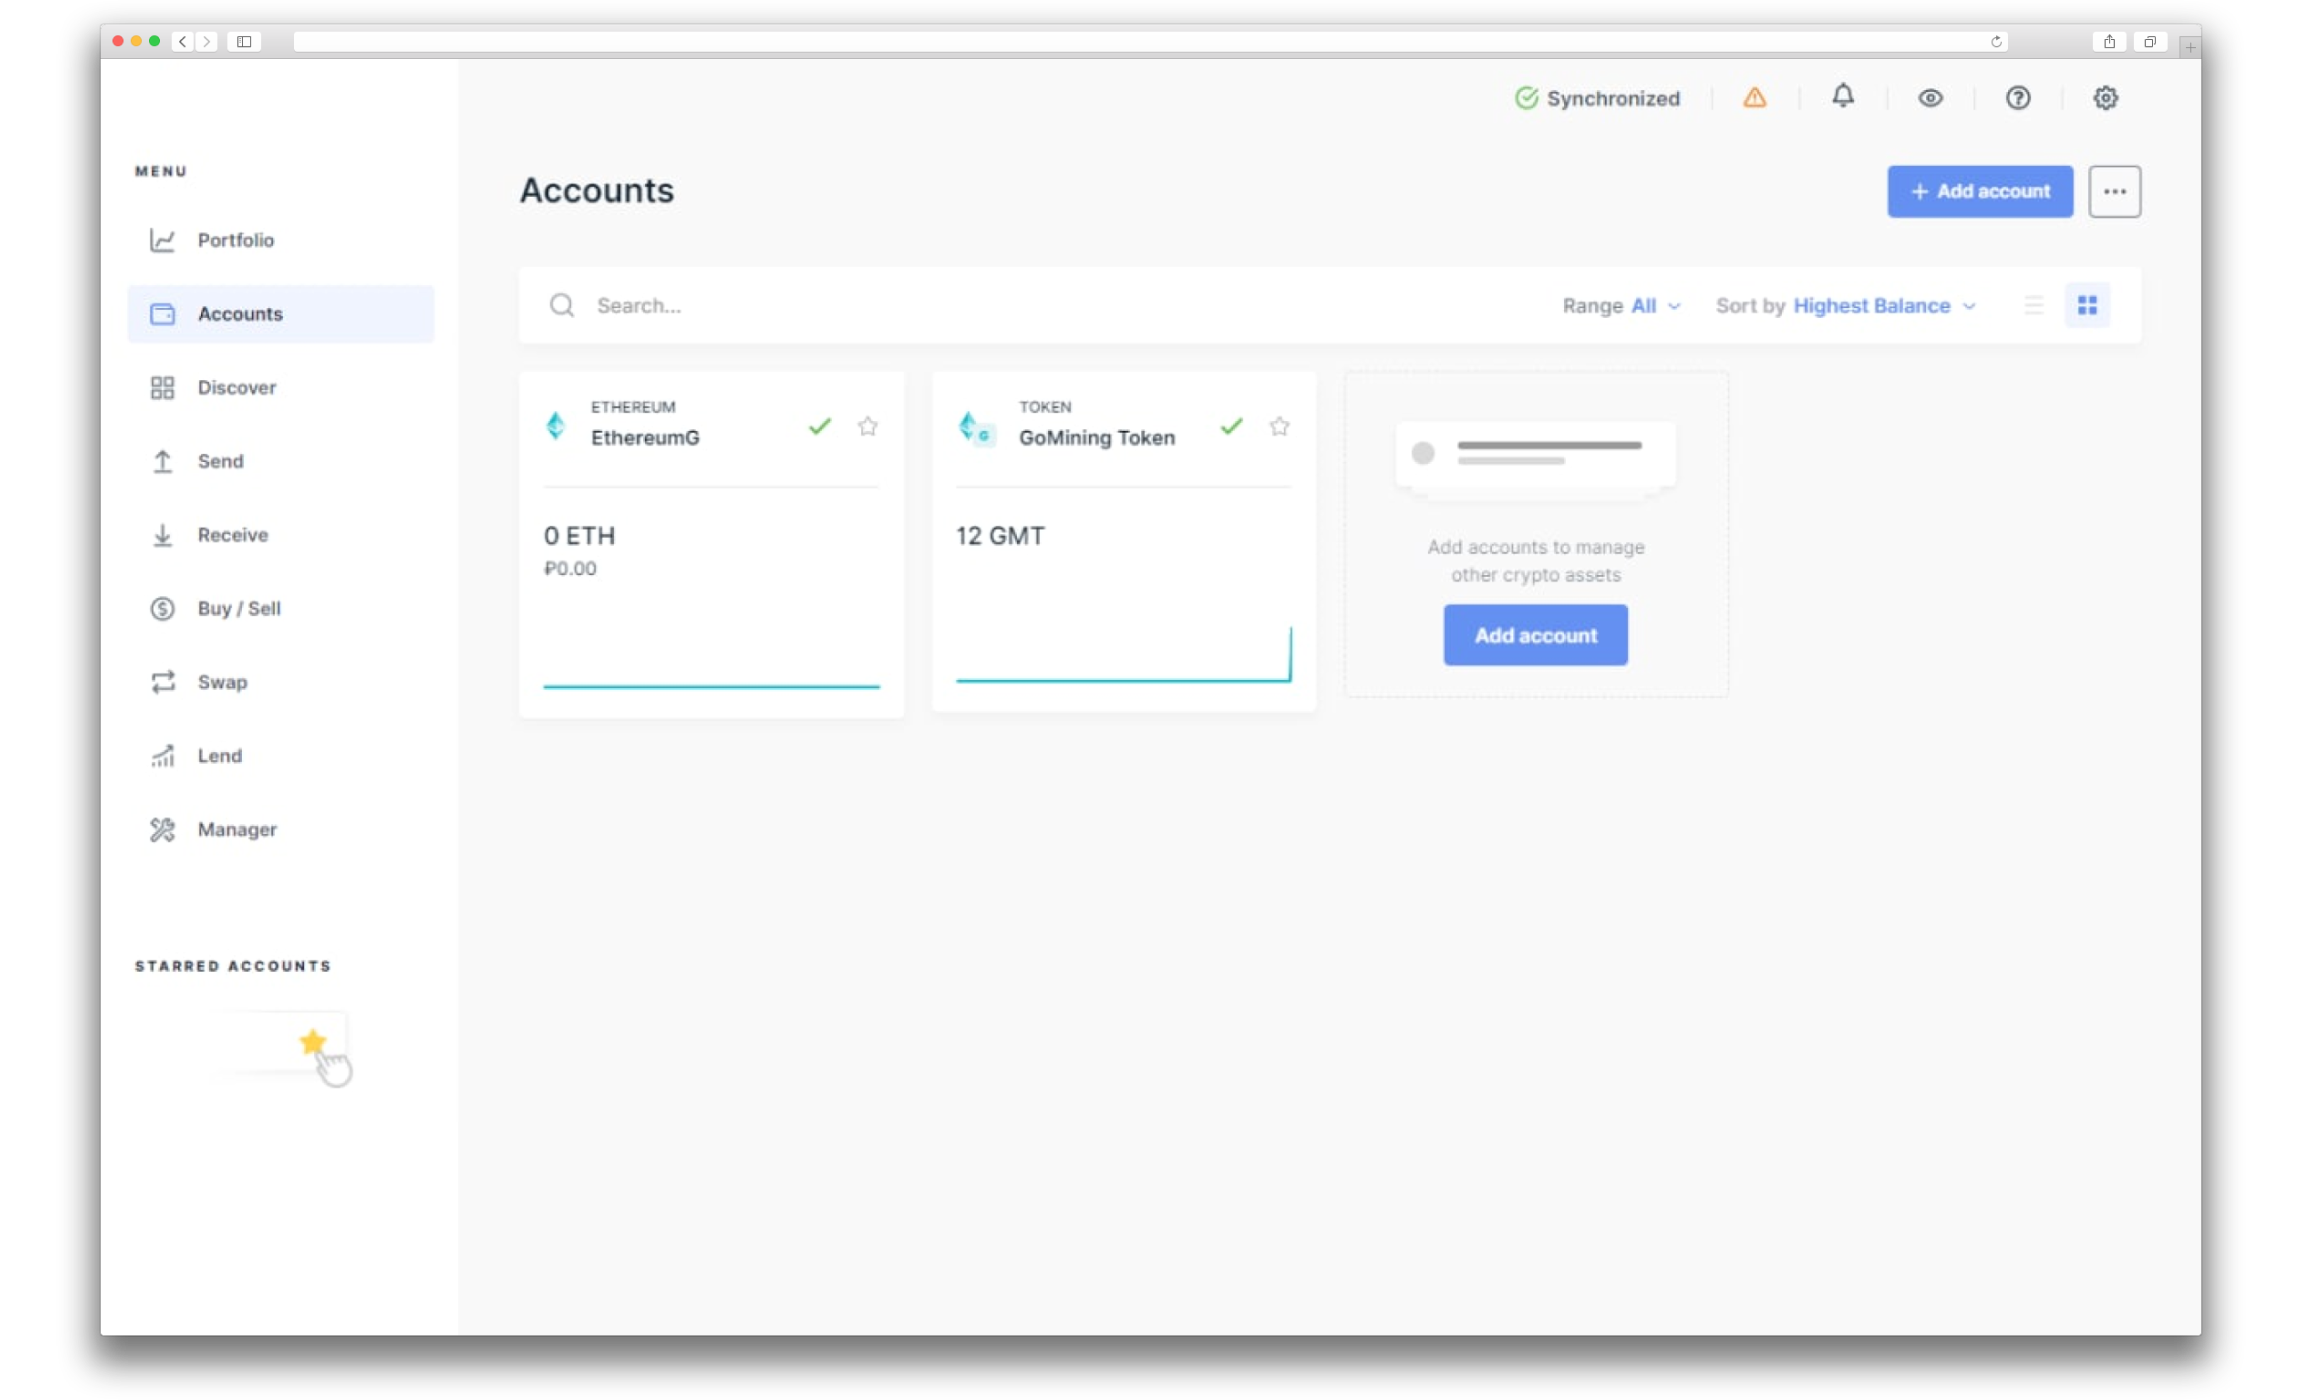Screen dimensions: 2304x1400
Task: Click the EthereumG balance chart line
Action: click(x=711, y=686)
